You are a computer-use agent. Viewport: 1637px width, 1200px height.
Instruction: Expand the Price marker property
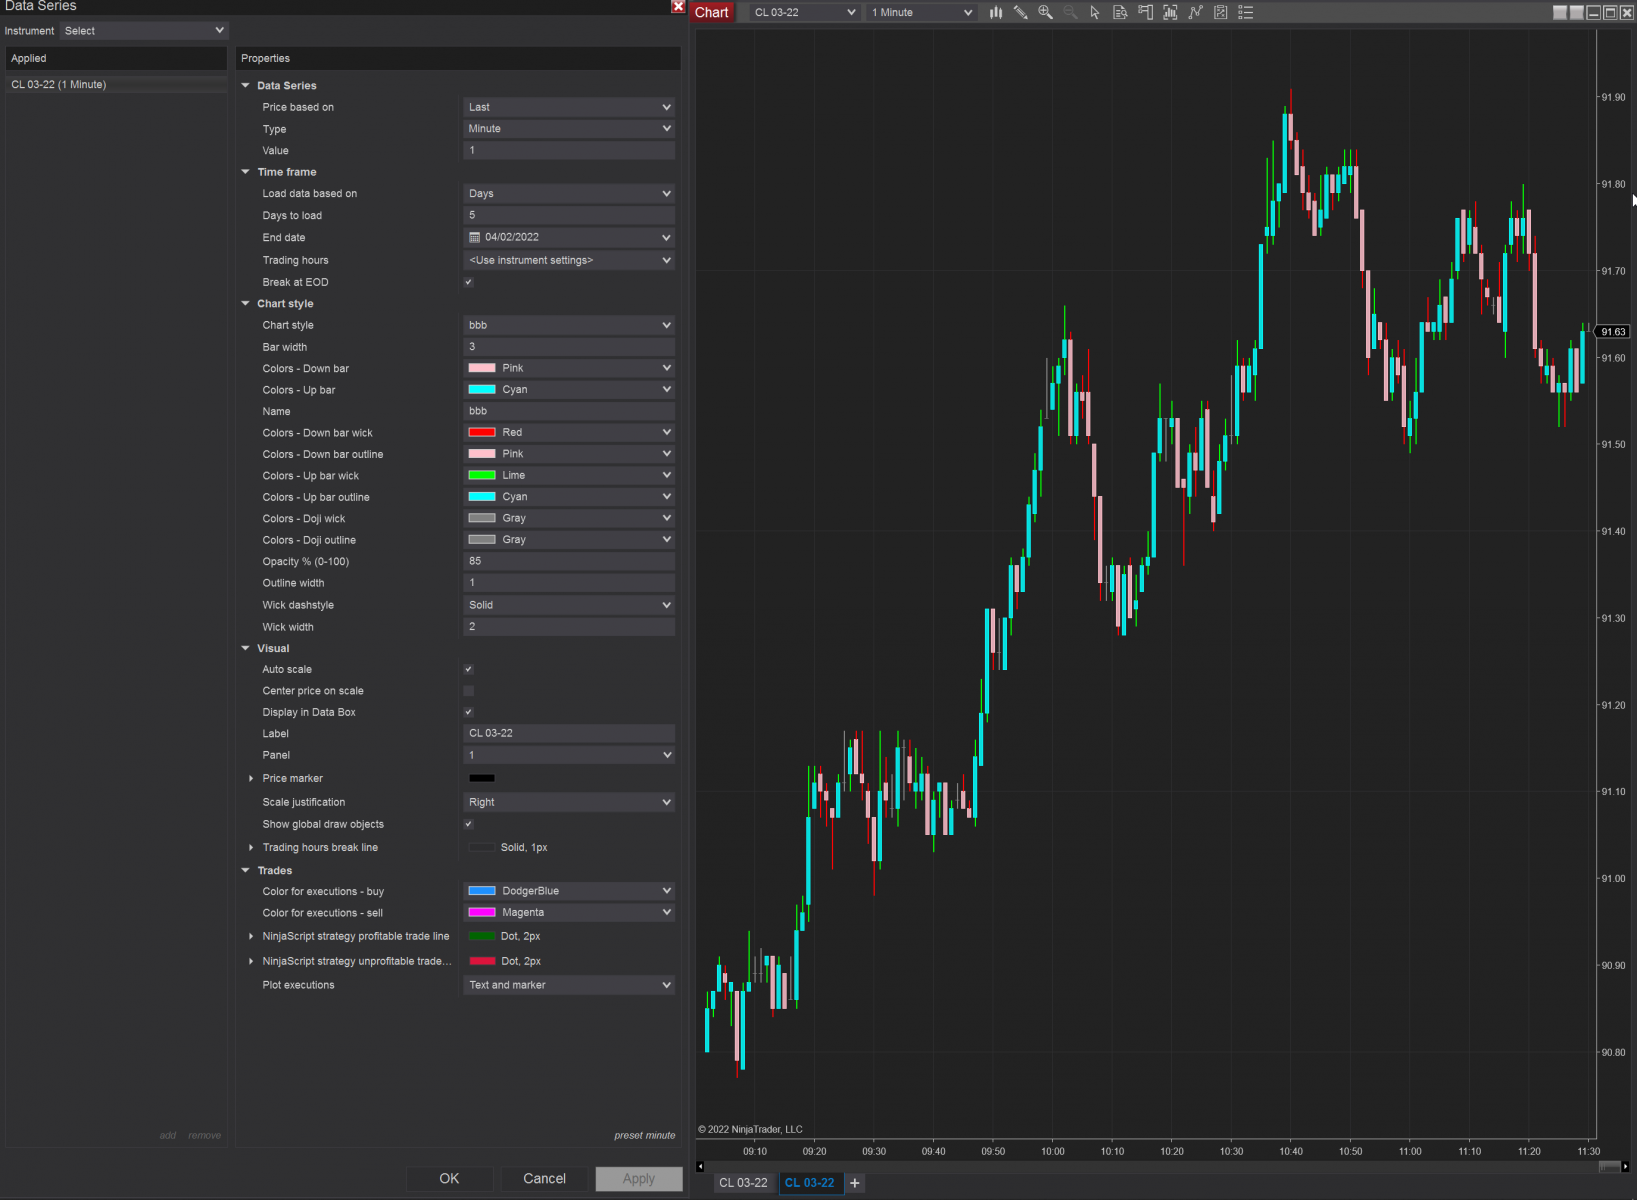(x=251, y=779)
